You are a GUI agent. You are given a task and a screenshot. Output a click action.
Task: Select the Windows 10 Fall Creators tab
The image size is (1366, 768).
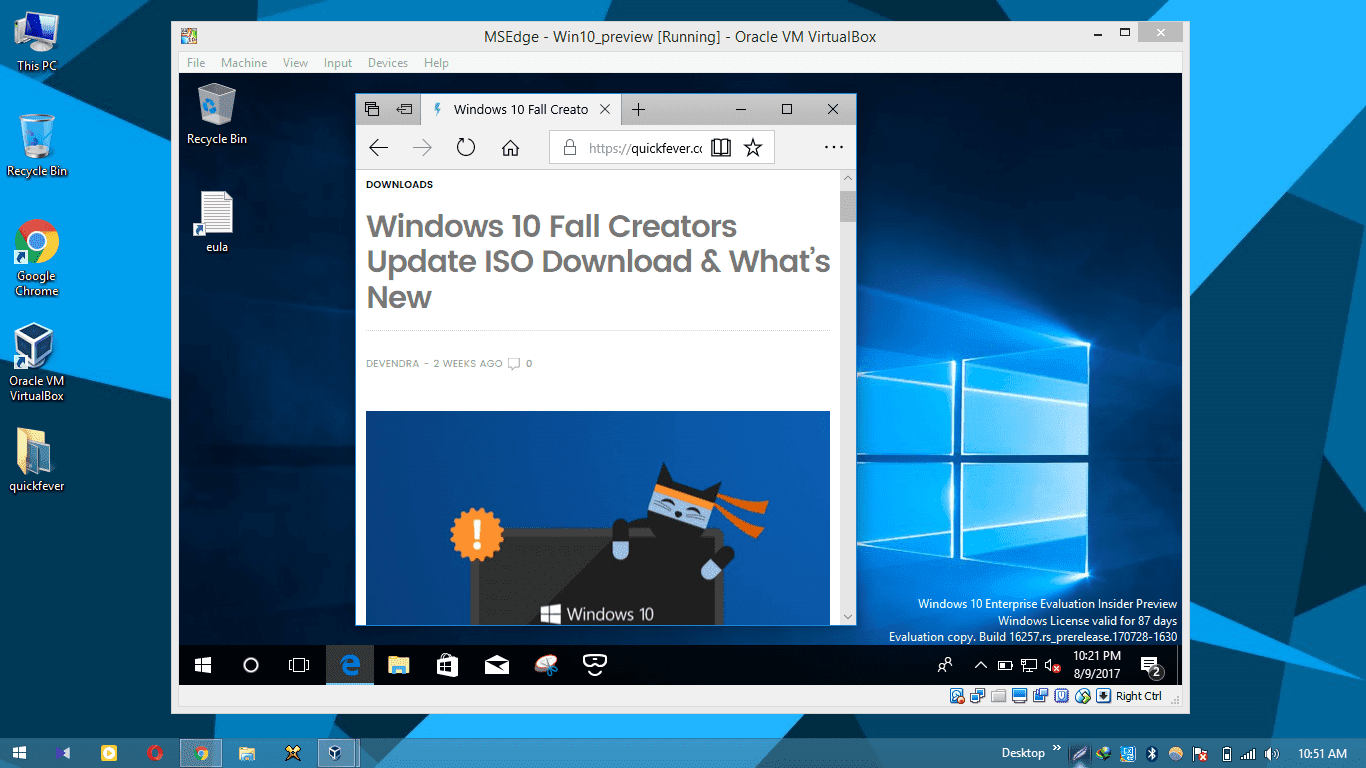520,109
